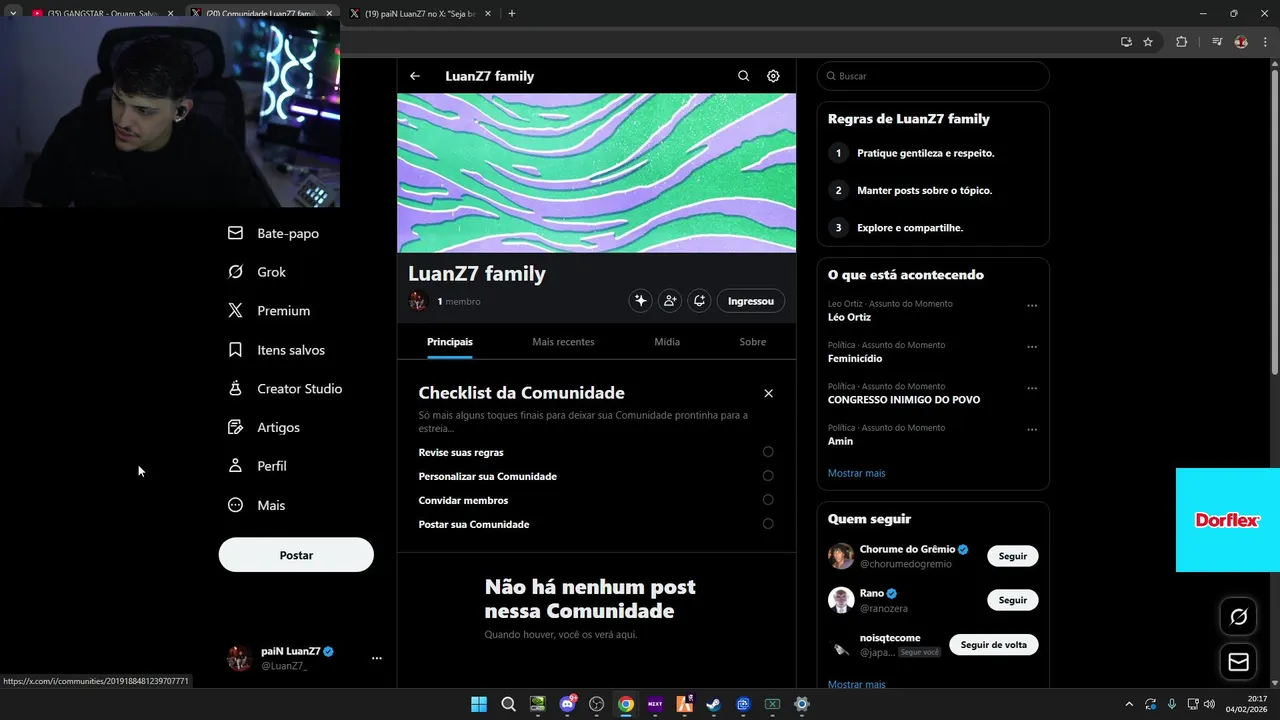Click the Buscar search field
The image size is (1280, 720).
click(933, 76)
